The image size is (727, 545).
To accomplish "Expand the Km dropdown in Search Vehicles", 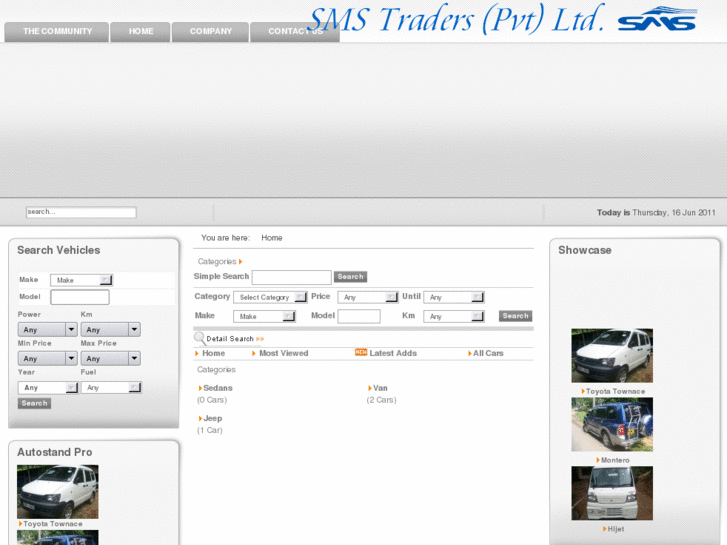I will [110, 329].
